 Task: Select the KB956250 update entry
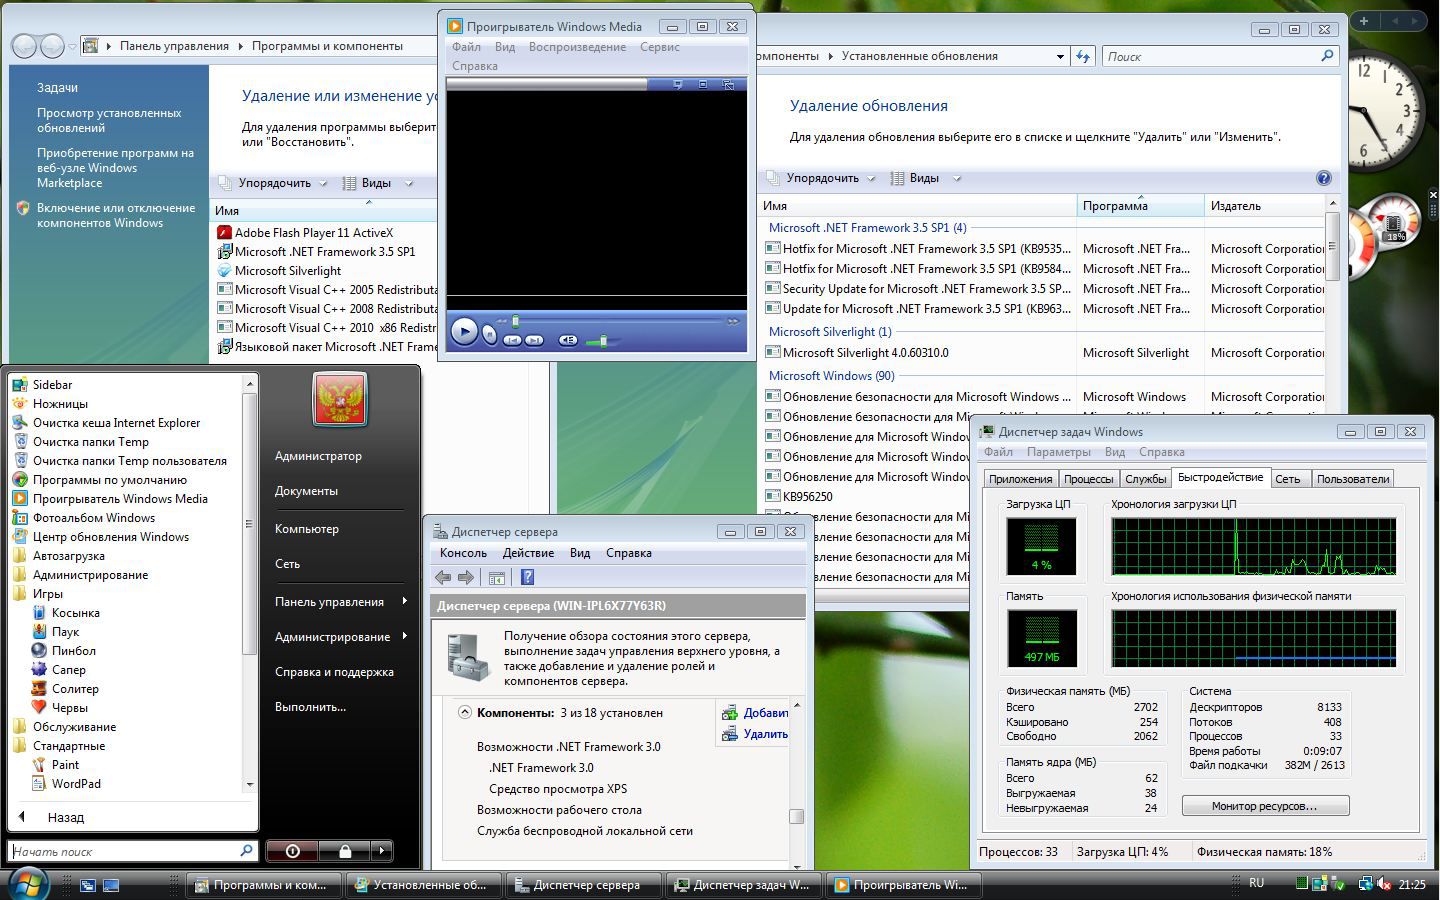[808, 497]
